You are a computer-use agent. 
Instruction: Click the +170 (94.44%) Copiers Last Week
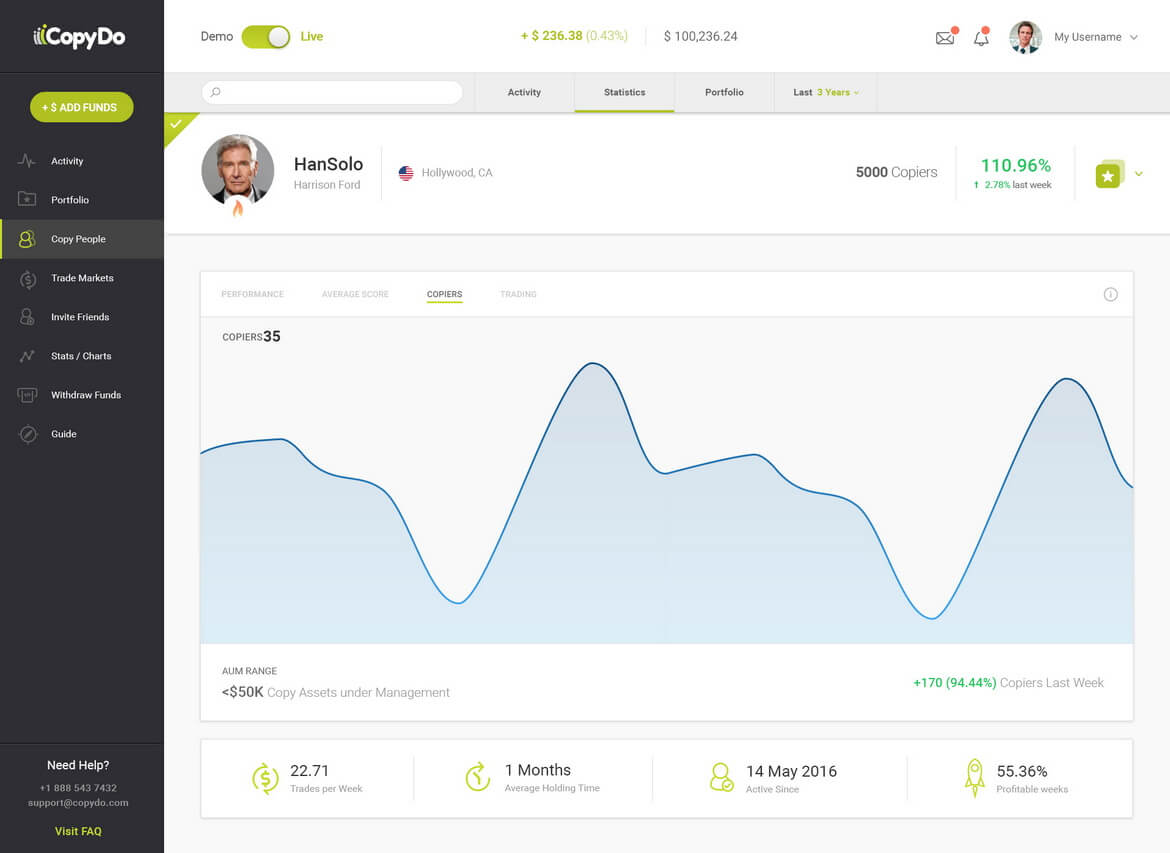[x=1008, y=683]
